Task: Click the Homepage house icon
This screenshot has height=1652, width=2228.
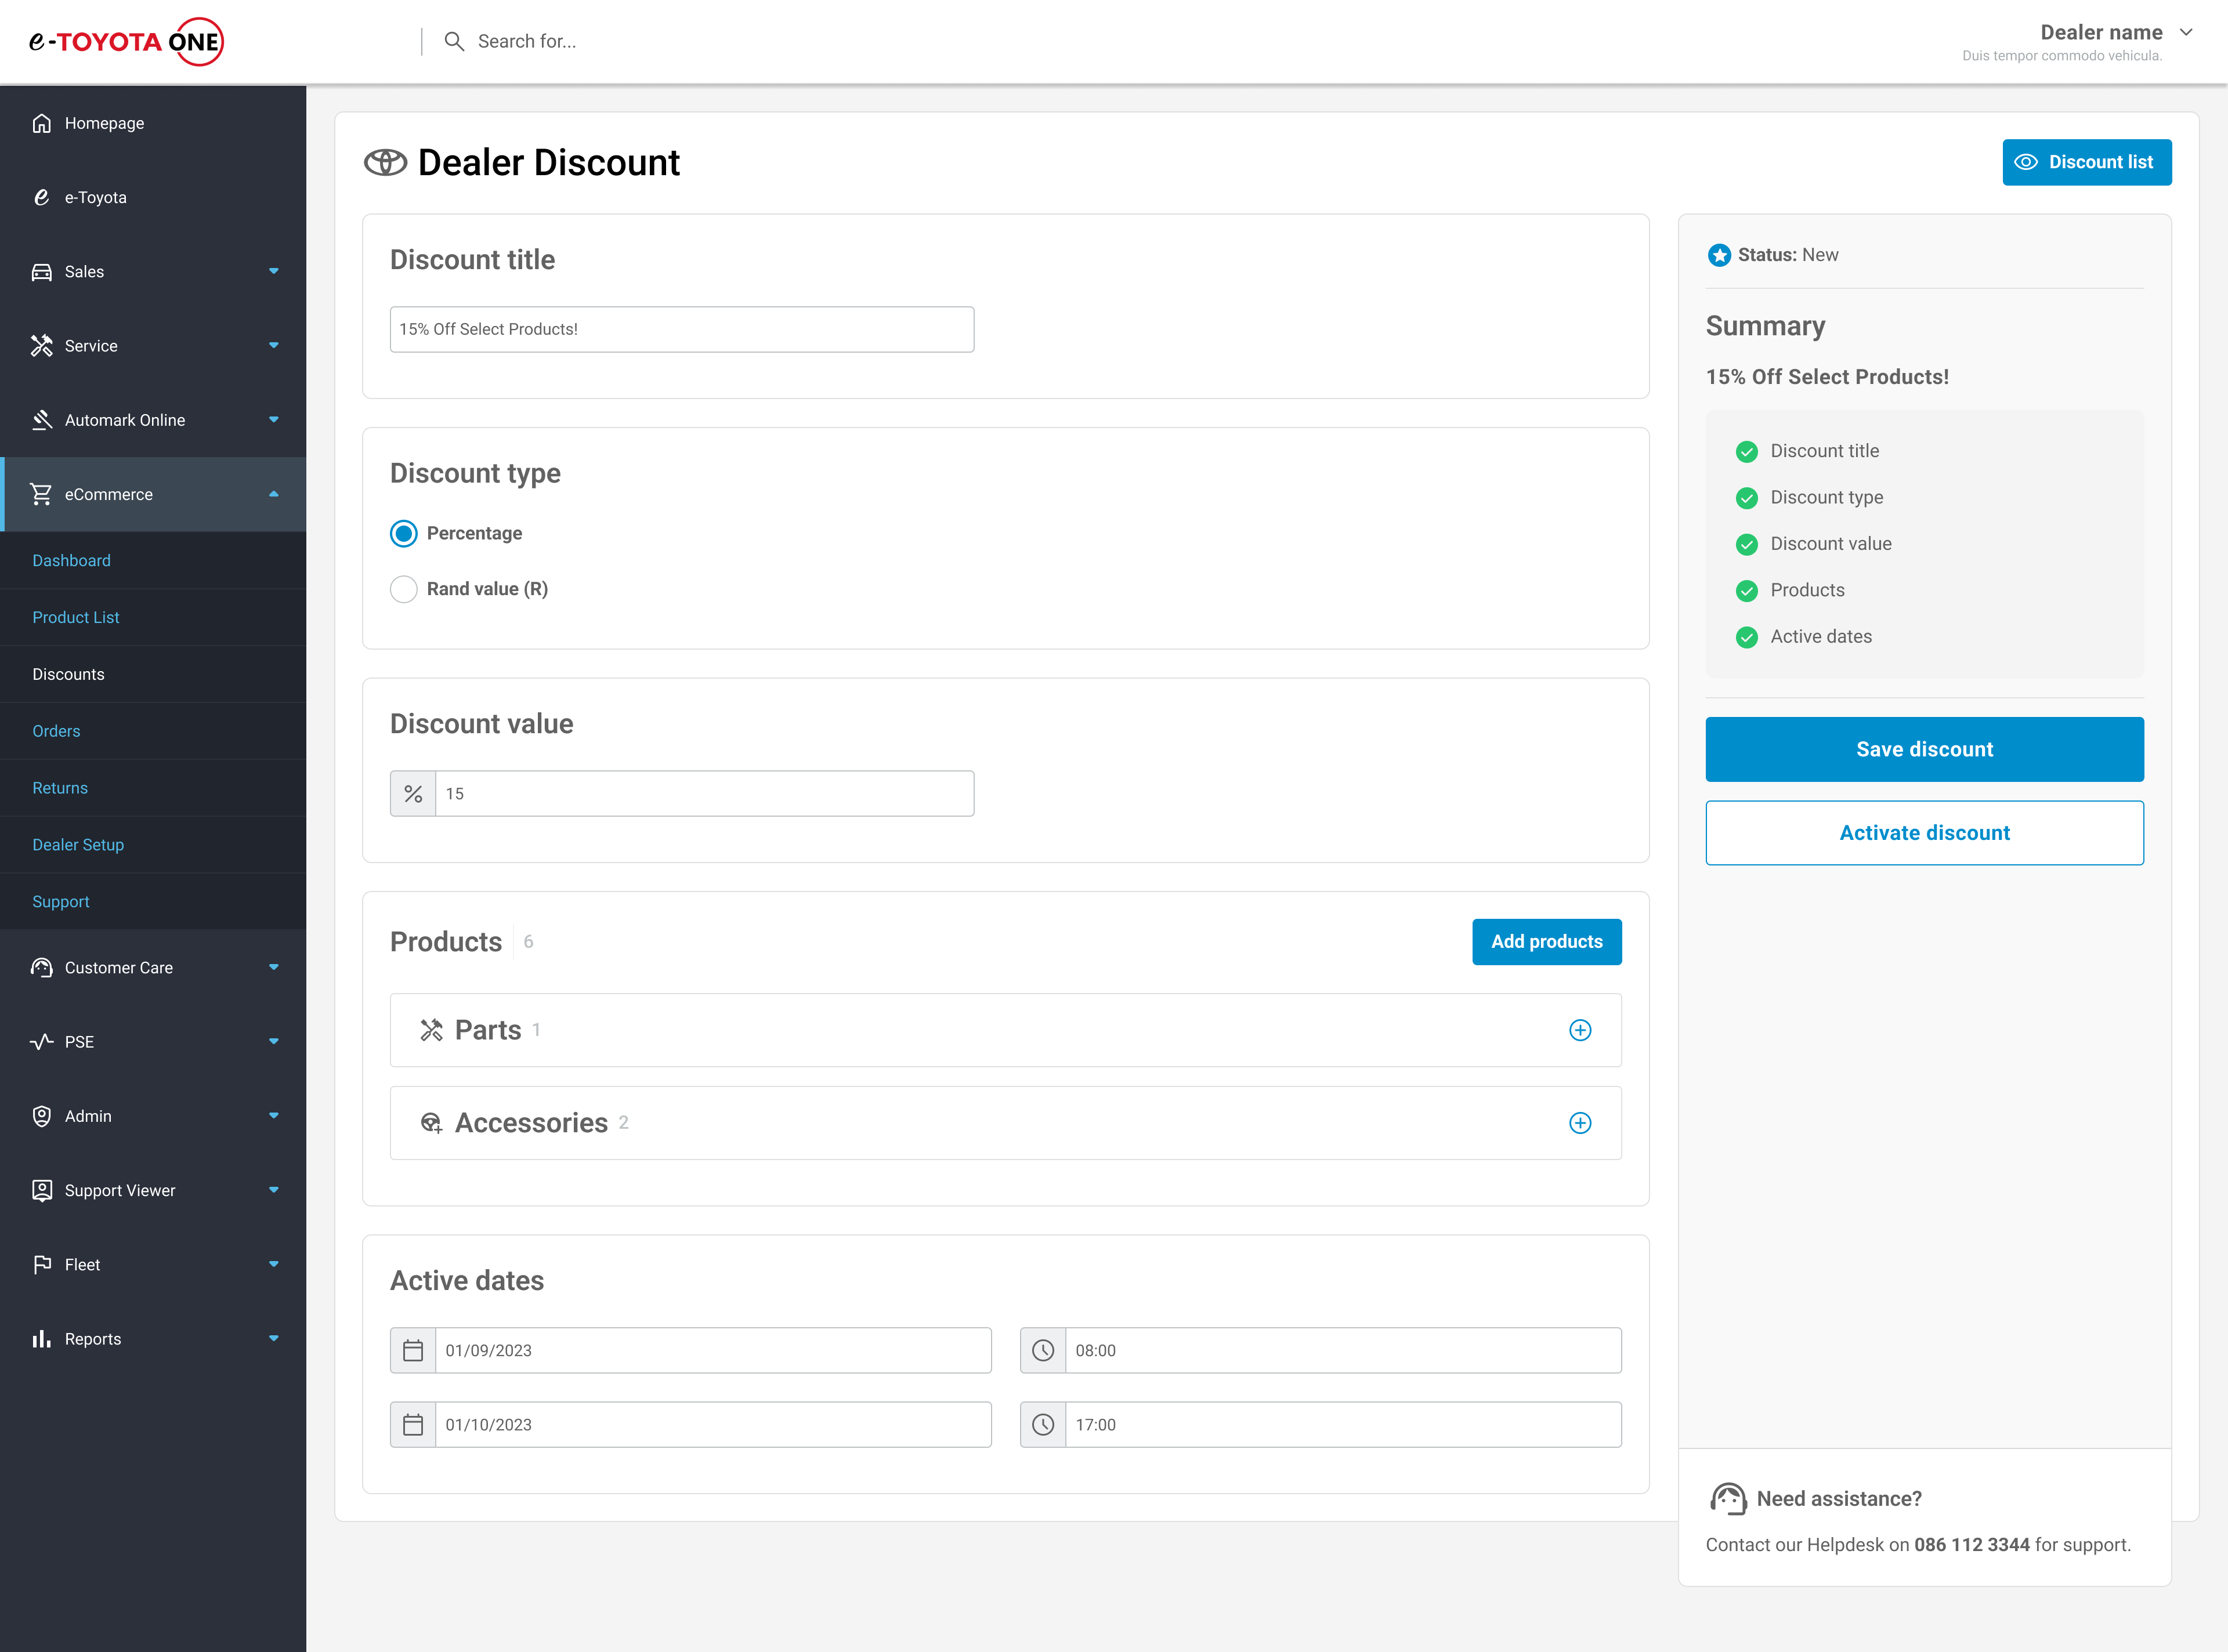Action: (x=41, y=123)
